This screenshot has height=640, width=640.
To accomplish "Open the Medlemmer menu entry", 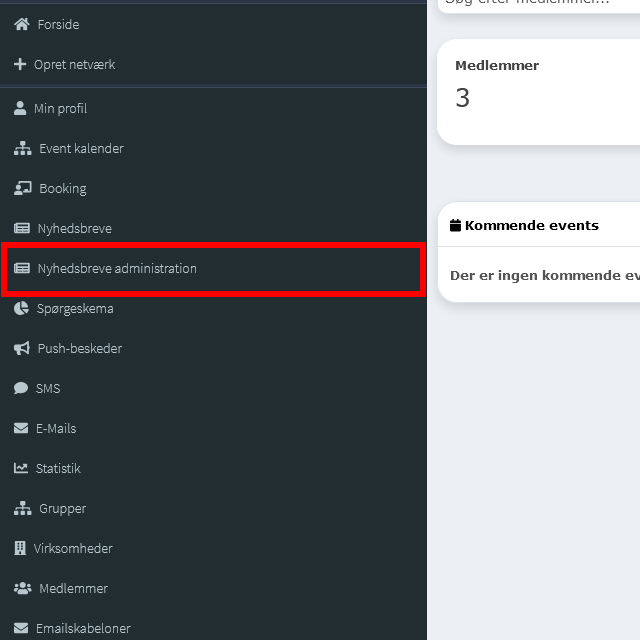I will tap(73, 588).
